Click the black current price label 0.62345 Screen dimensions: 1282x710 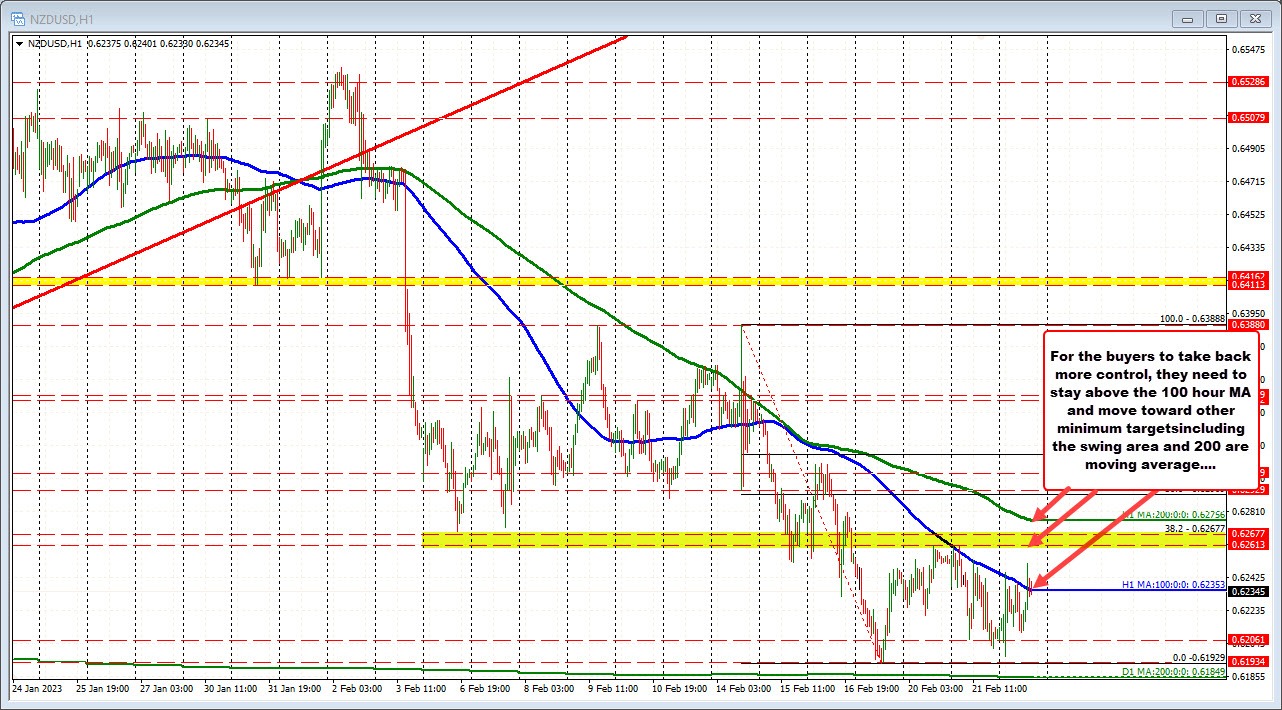click(1247, 592)
